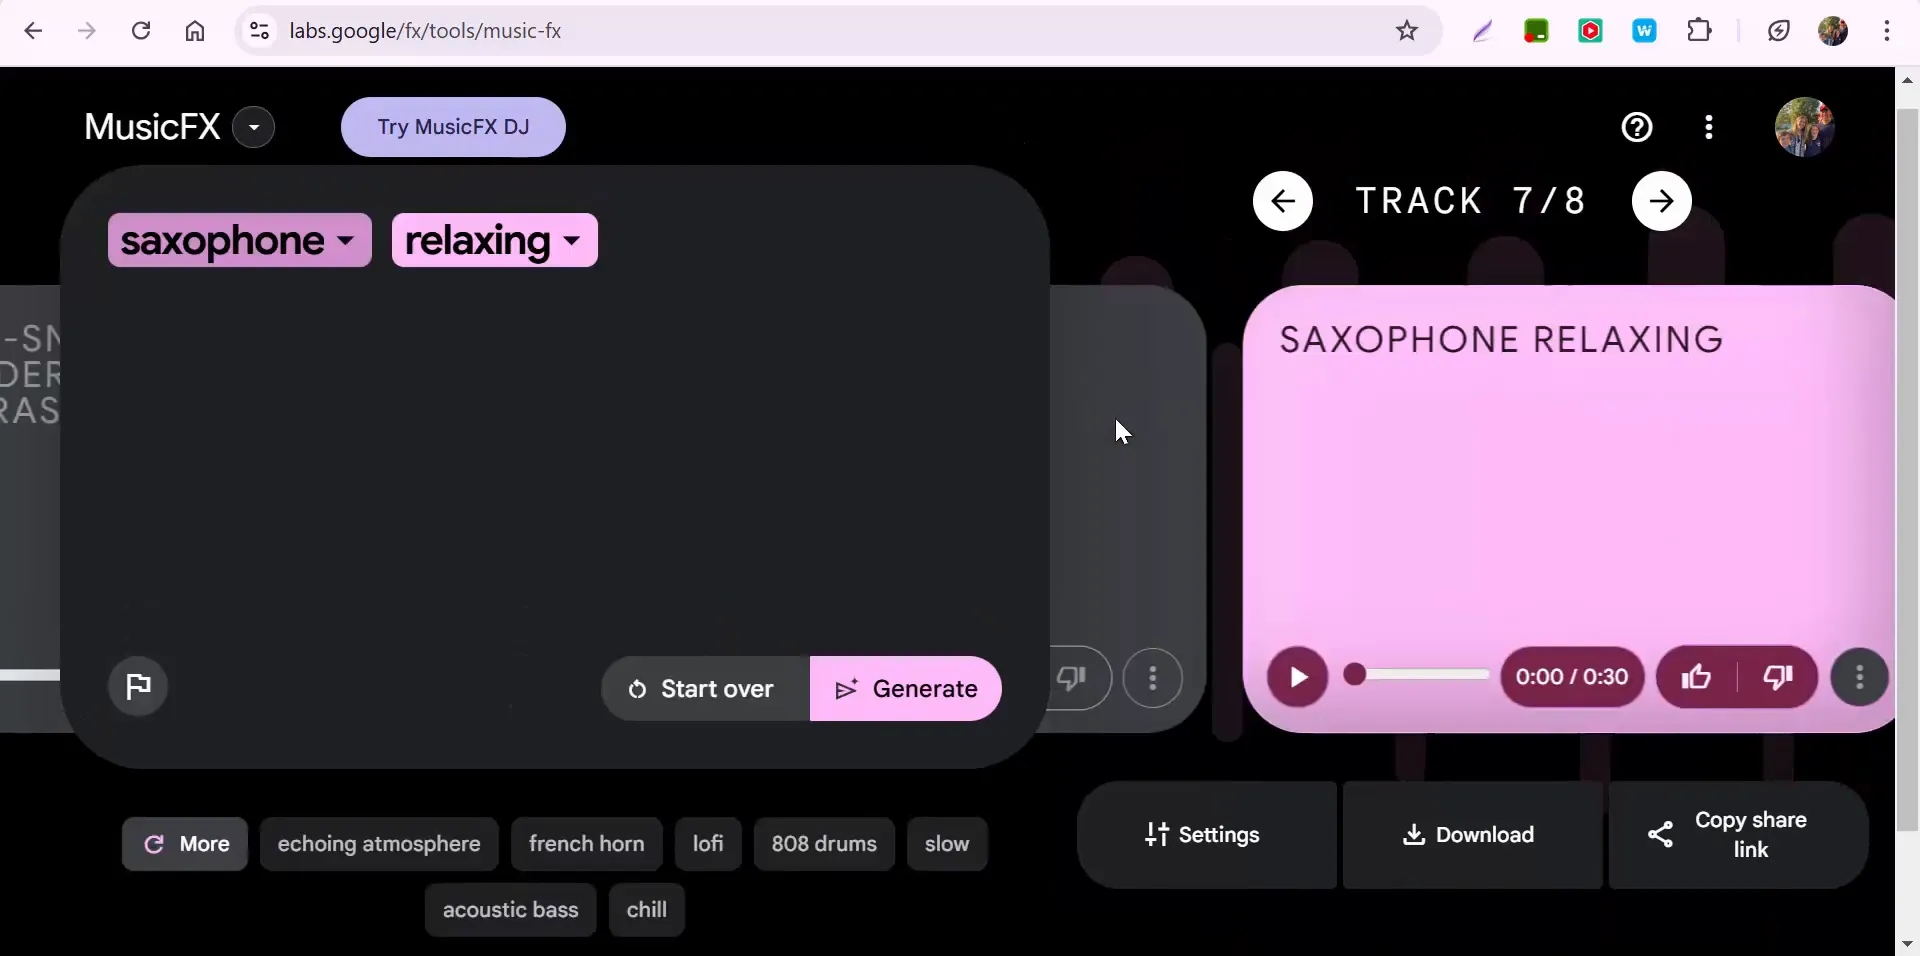Image resolution: width=1920 pixels, height=956 pixels.
Task: Open Chrome three-dot menu
Action: 1887,31
